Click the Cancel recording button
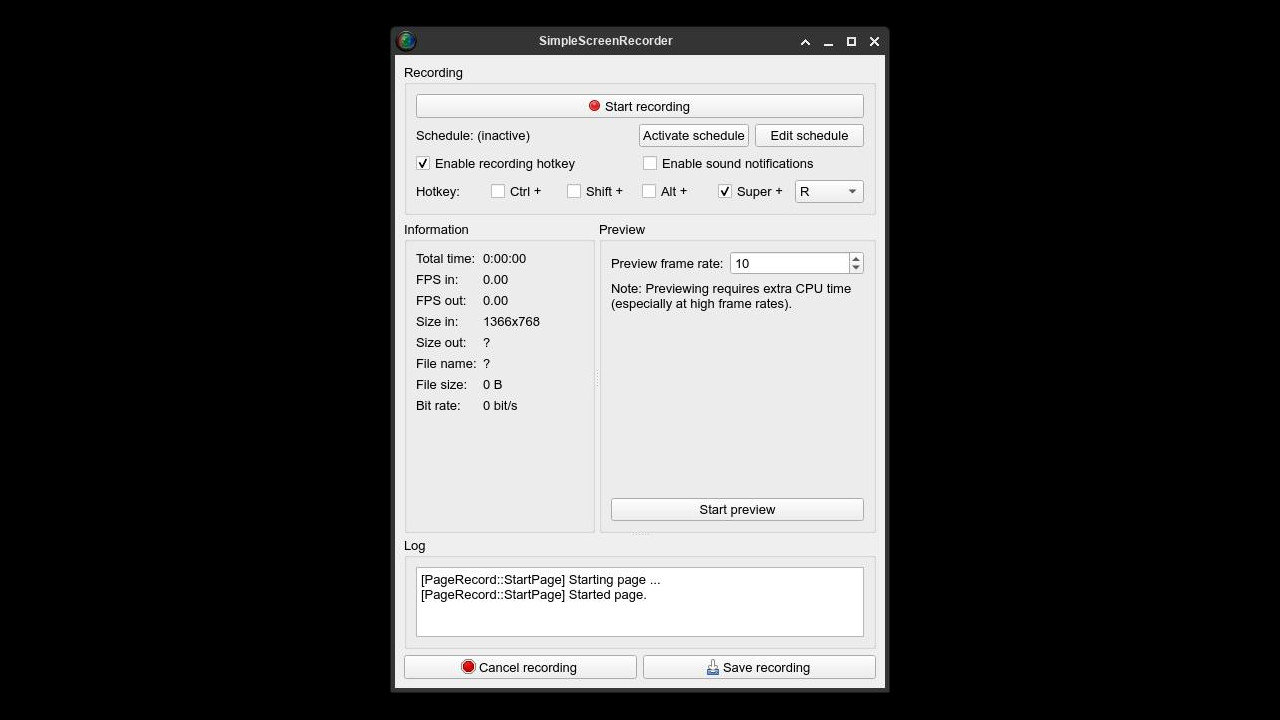 point(520,667)
